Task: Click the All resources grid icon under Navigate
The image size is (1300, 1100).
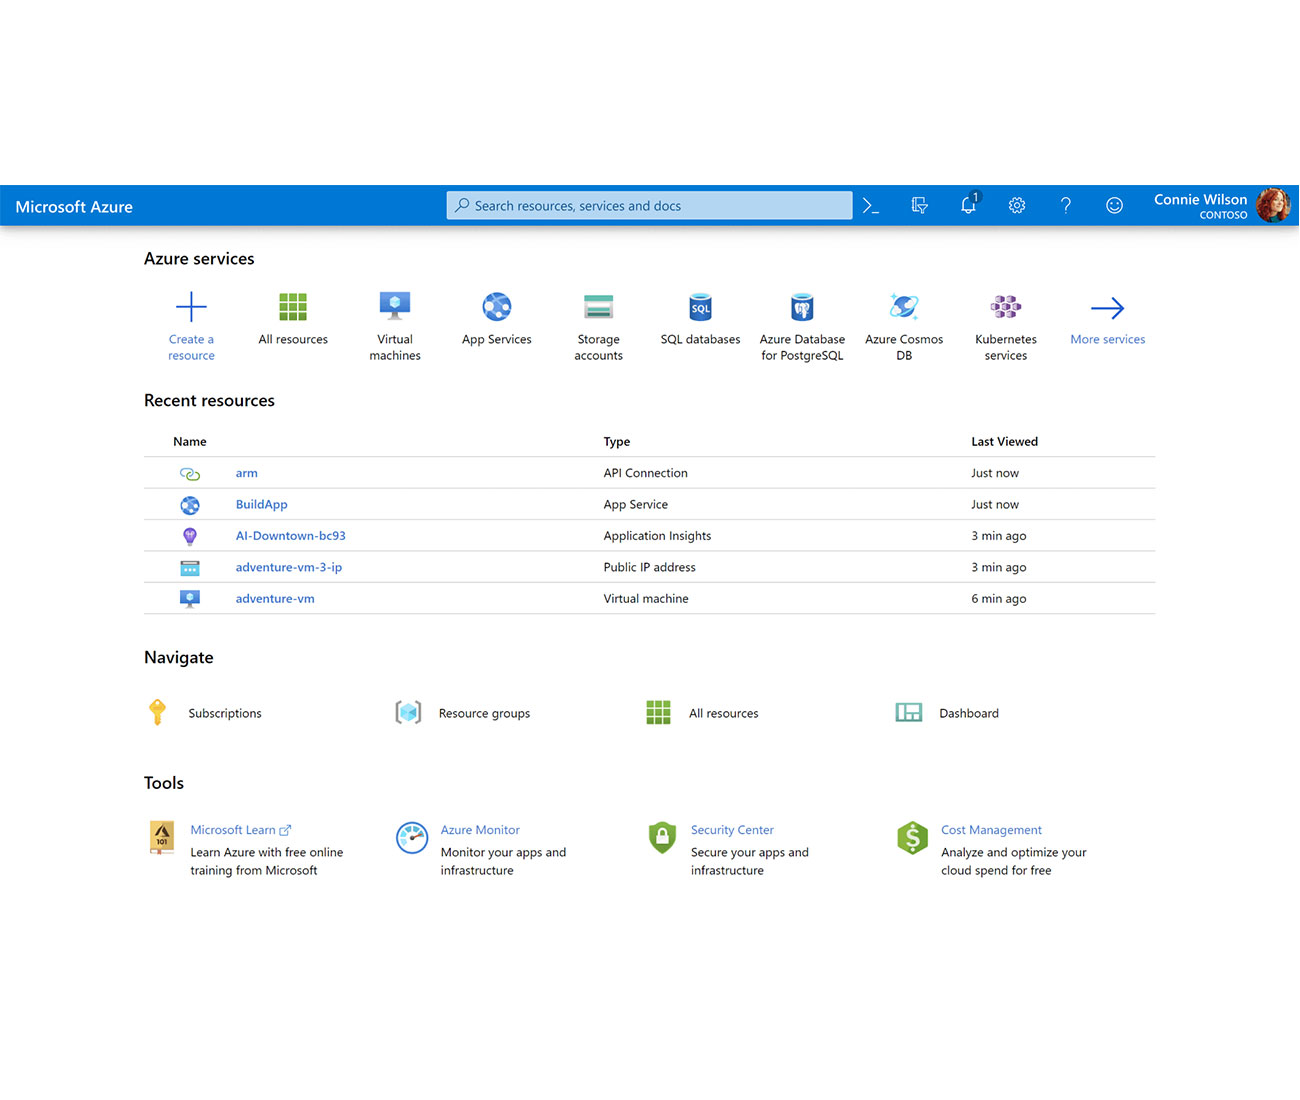Action: coord(658,712)
